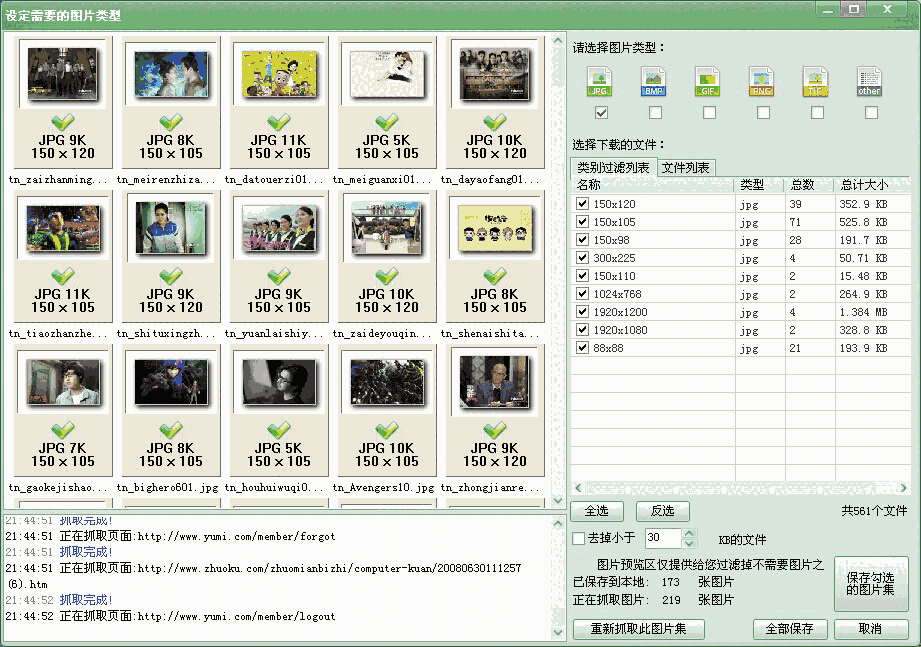Select the TIF file type icon
This screenshot has width=921, height=647.
pos(814,80)
